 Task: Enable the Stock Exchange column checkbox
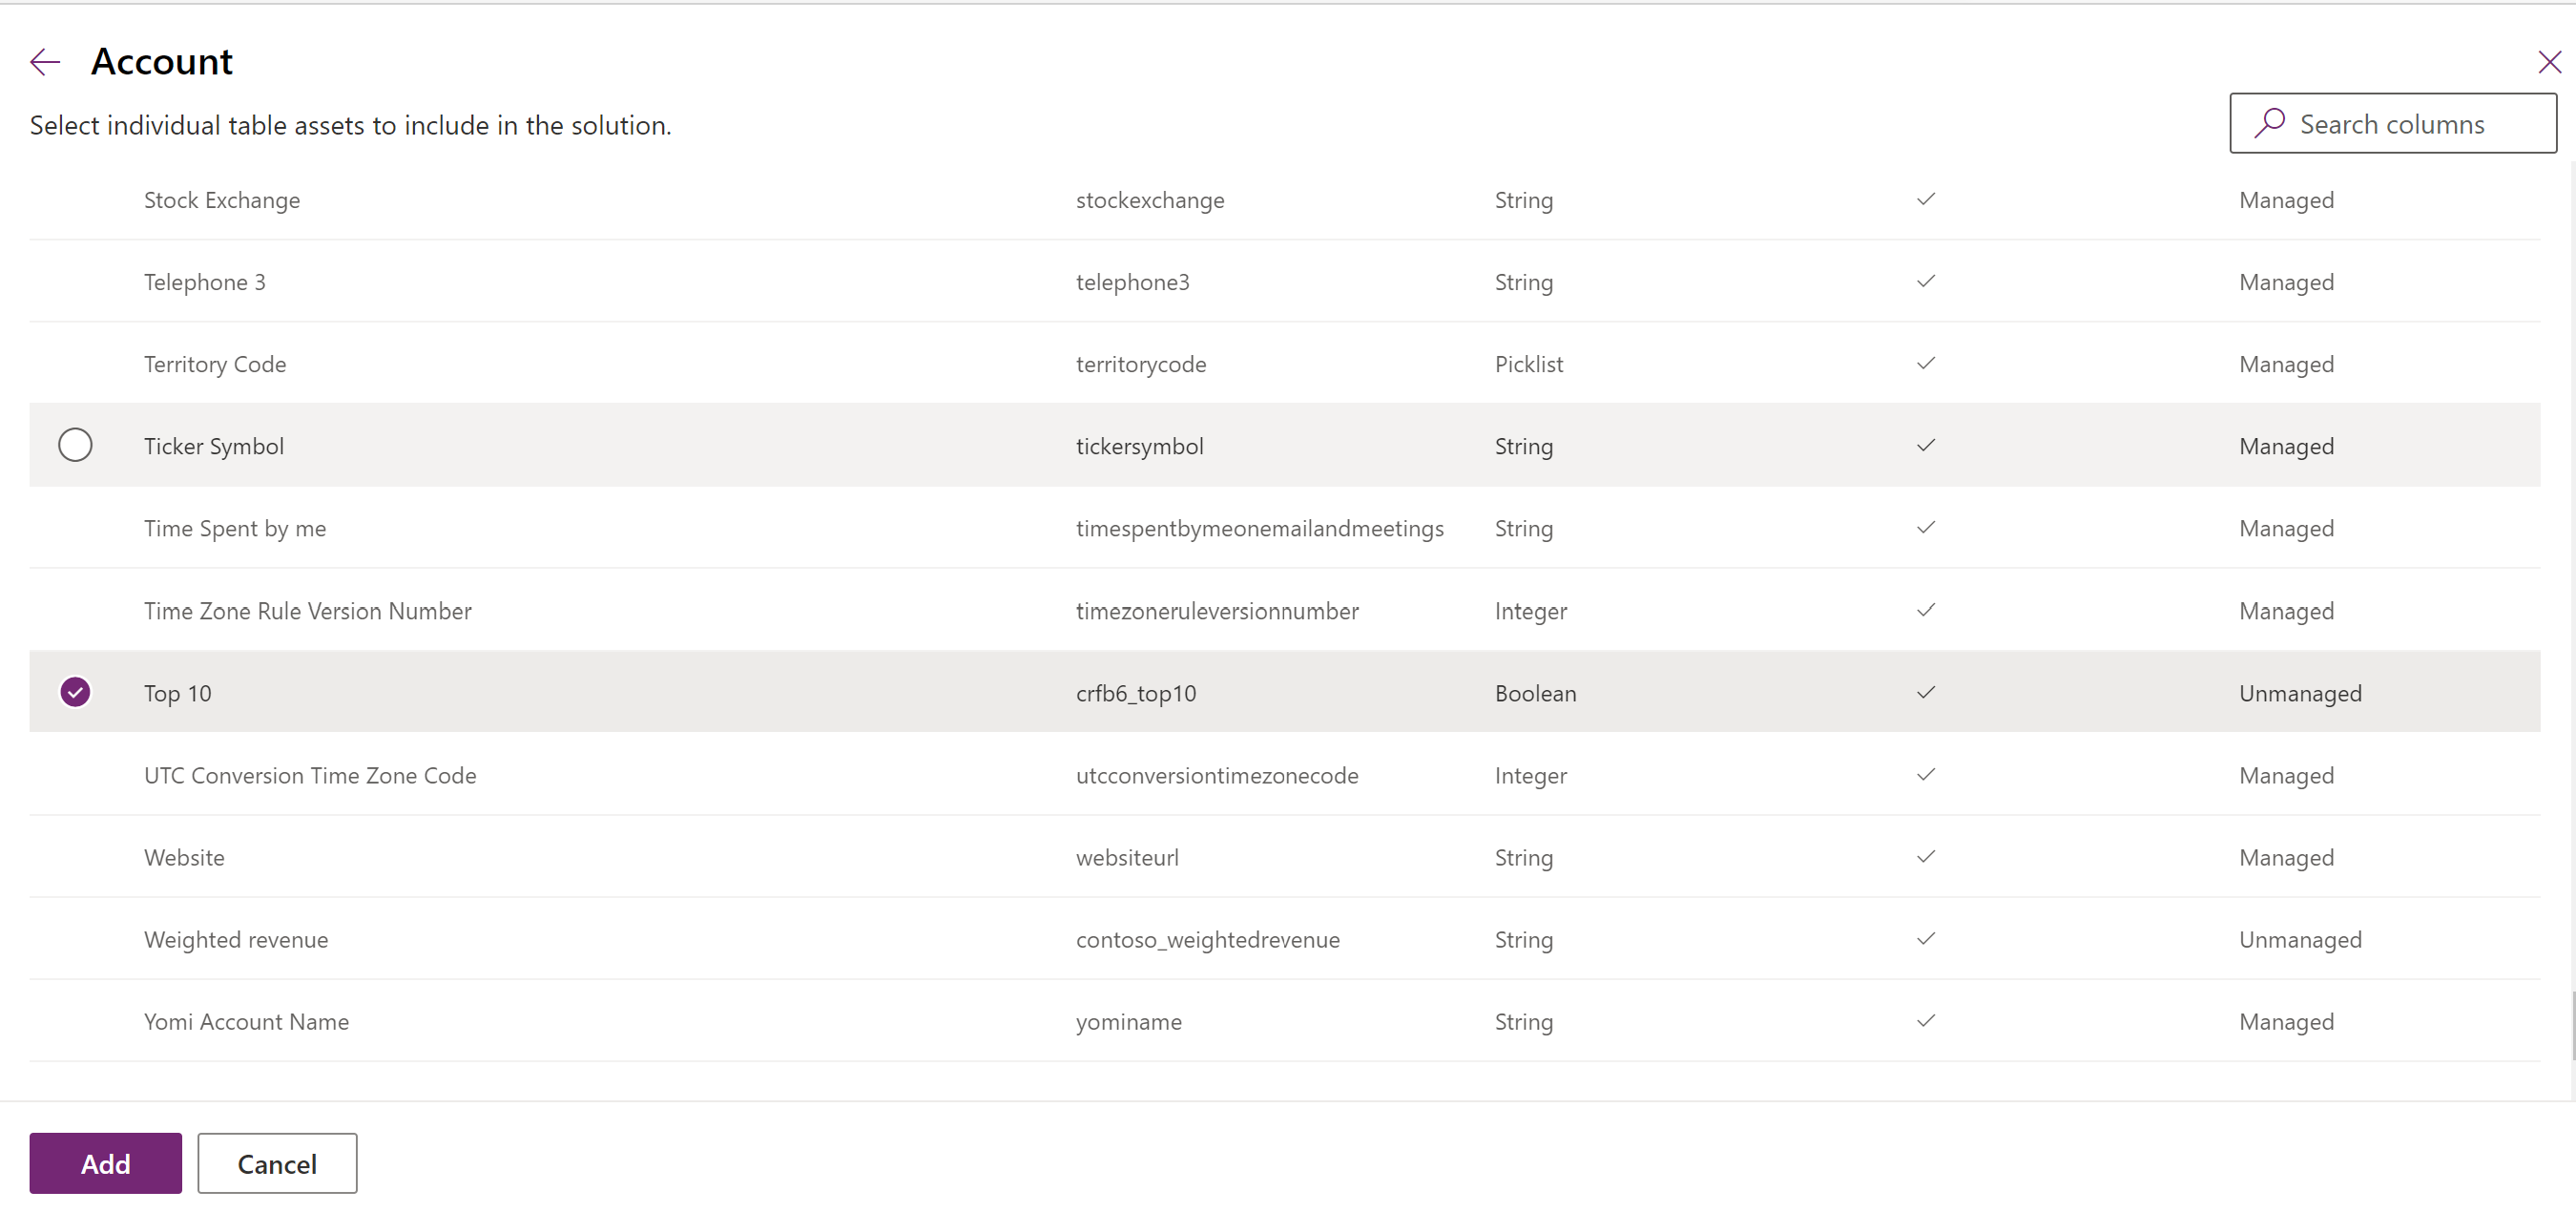tap(75, 199)
